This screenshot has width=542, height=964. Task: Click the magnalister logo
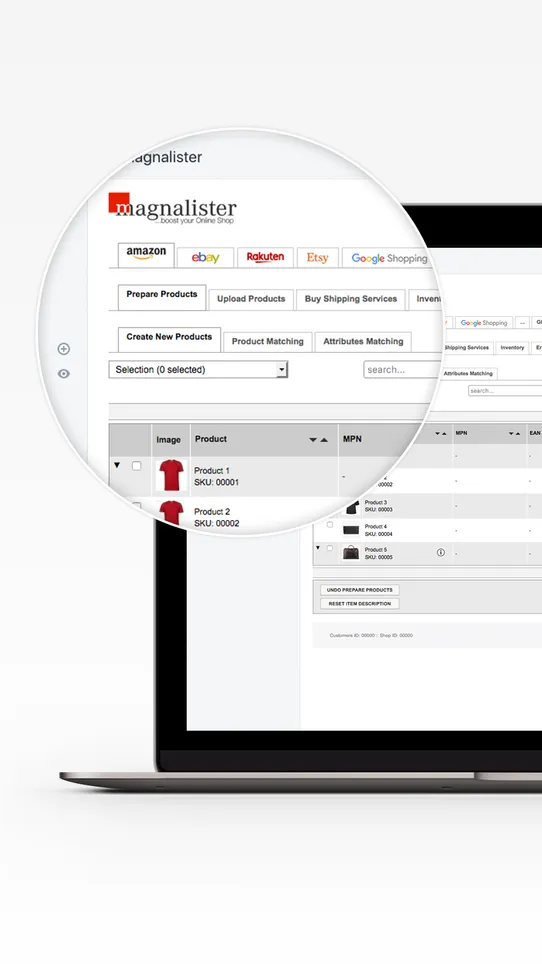(172, 209)
